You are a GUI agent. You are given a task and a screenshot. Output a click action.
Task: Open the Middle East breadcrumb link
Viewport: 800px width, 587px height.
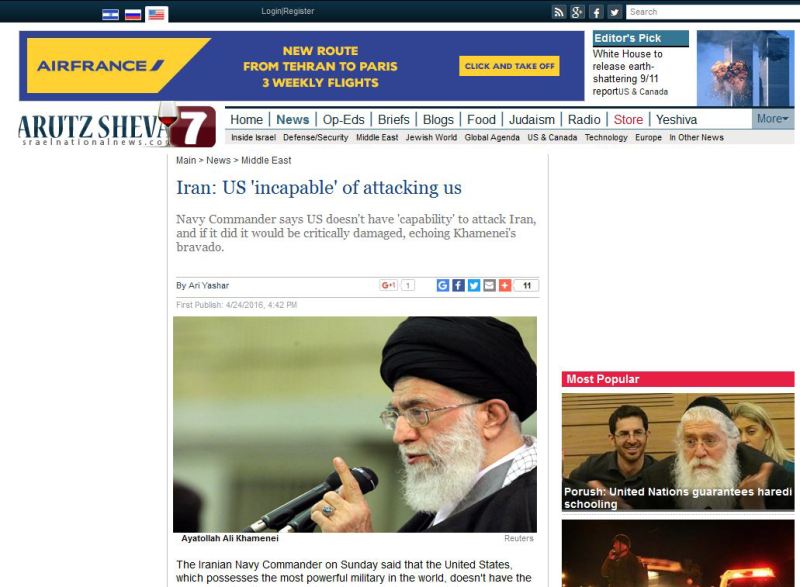click(x=266, y=160)
